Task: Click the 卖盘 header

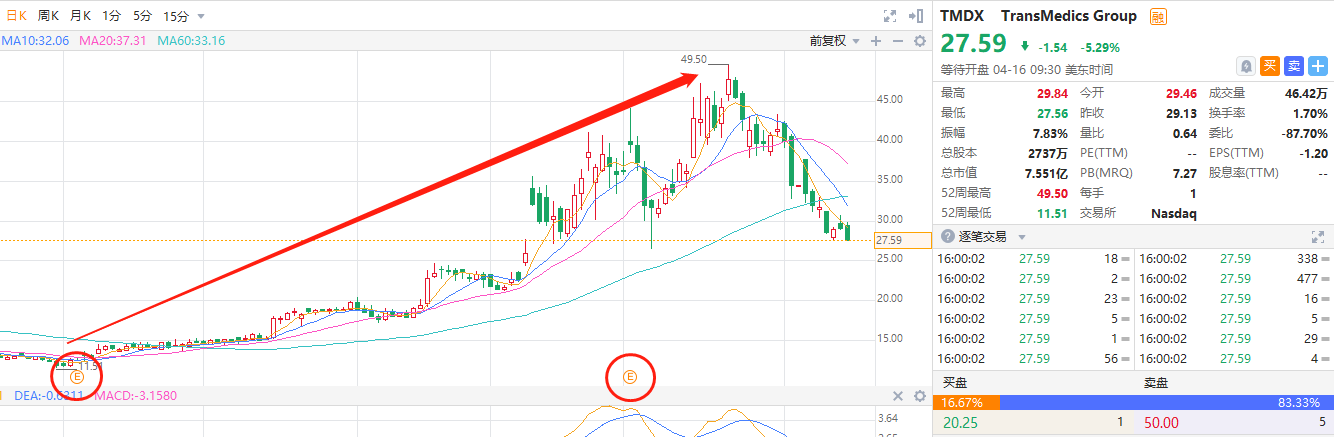Action: coord(1155,383)
